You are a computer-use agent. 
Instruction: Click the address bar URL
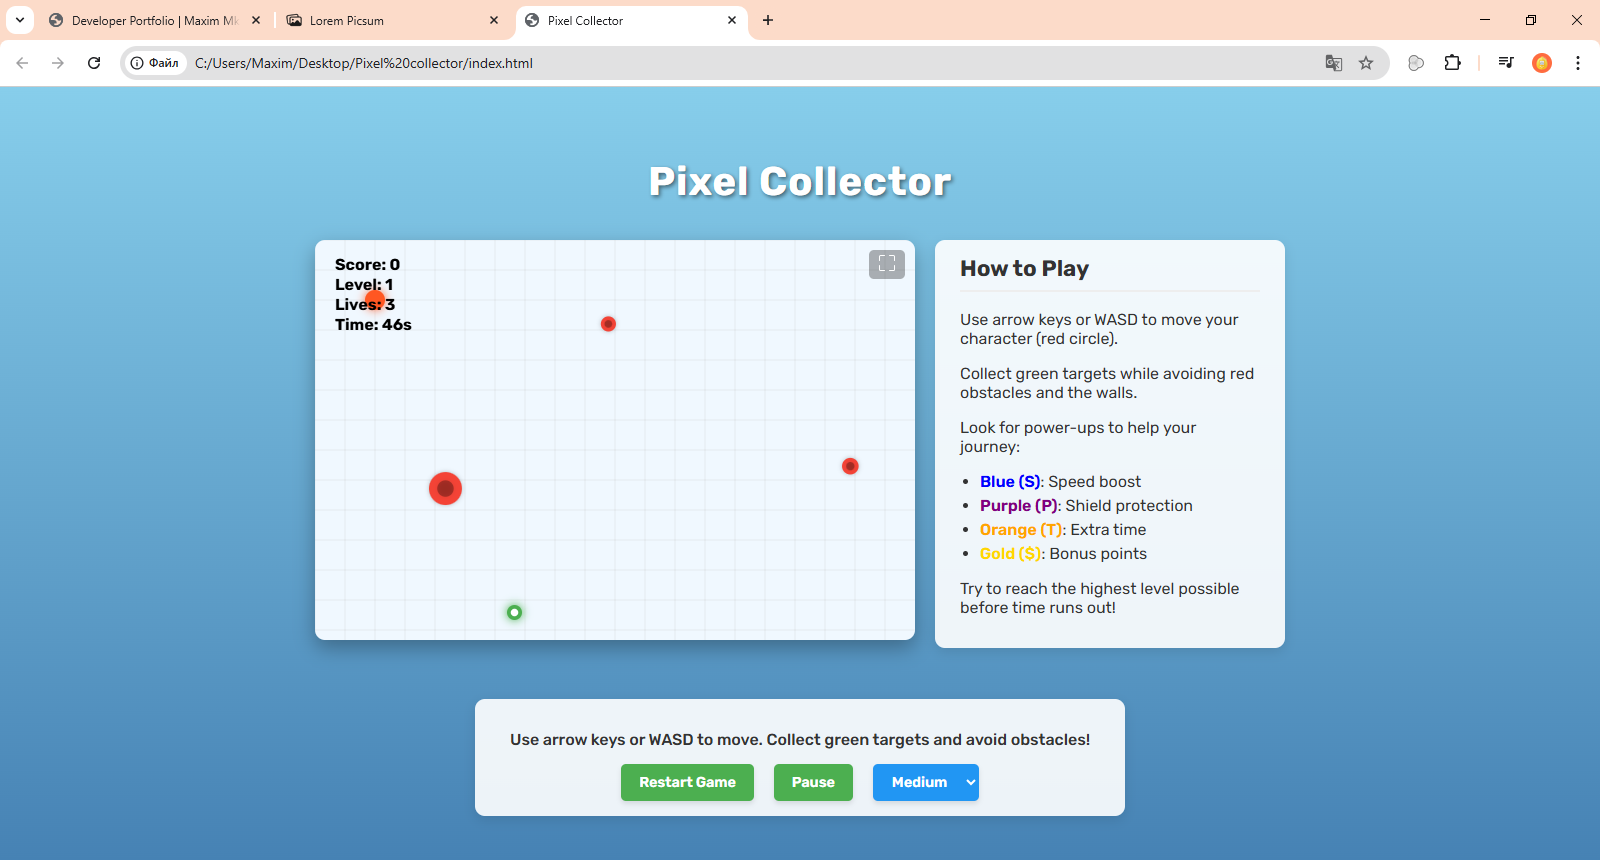[364, 63]
